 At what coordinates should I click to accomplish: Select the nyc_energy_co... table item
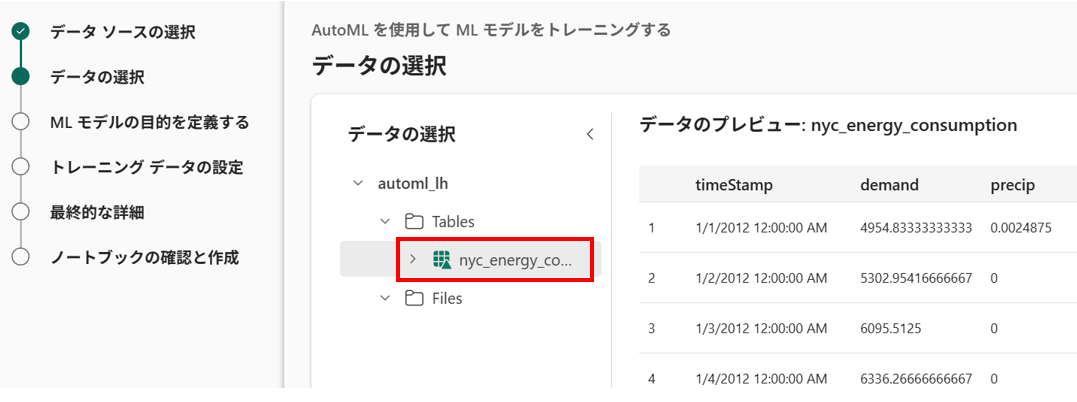click(515, 260)
